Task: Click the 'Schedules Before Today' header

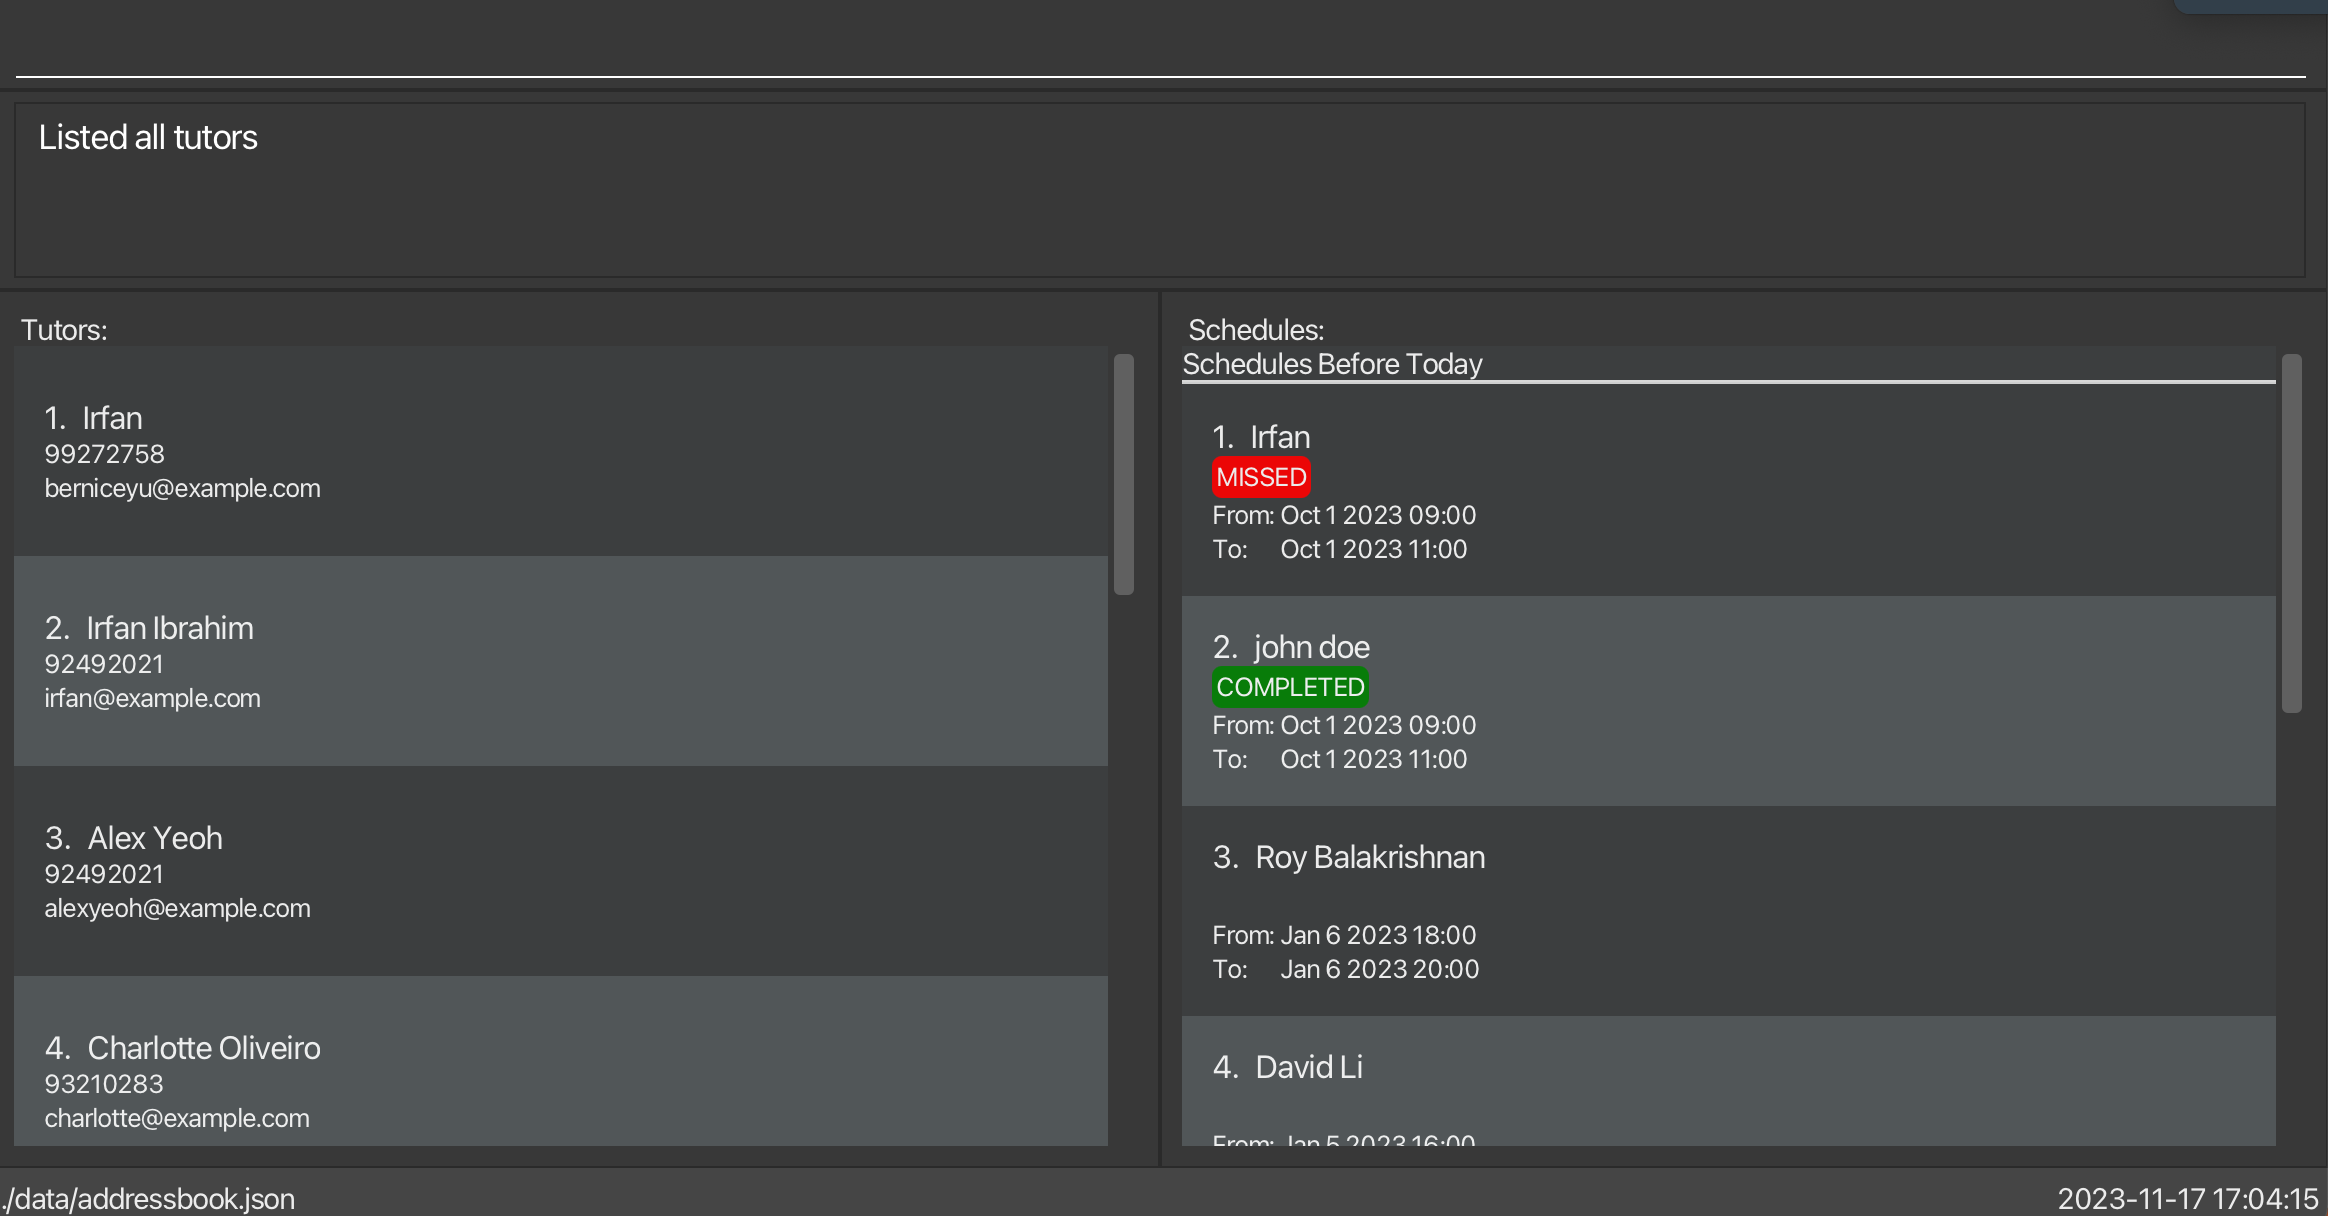Action: click(1332, 364)
